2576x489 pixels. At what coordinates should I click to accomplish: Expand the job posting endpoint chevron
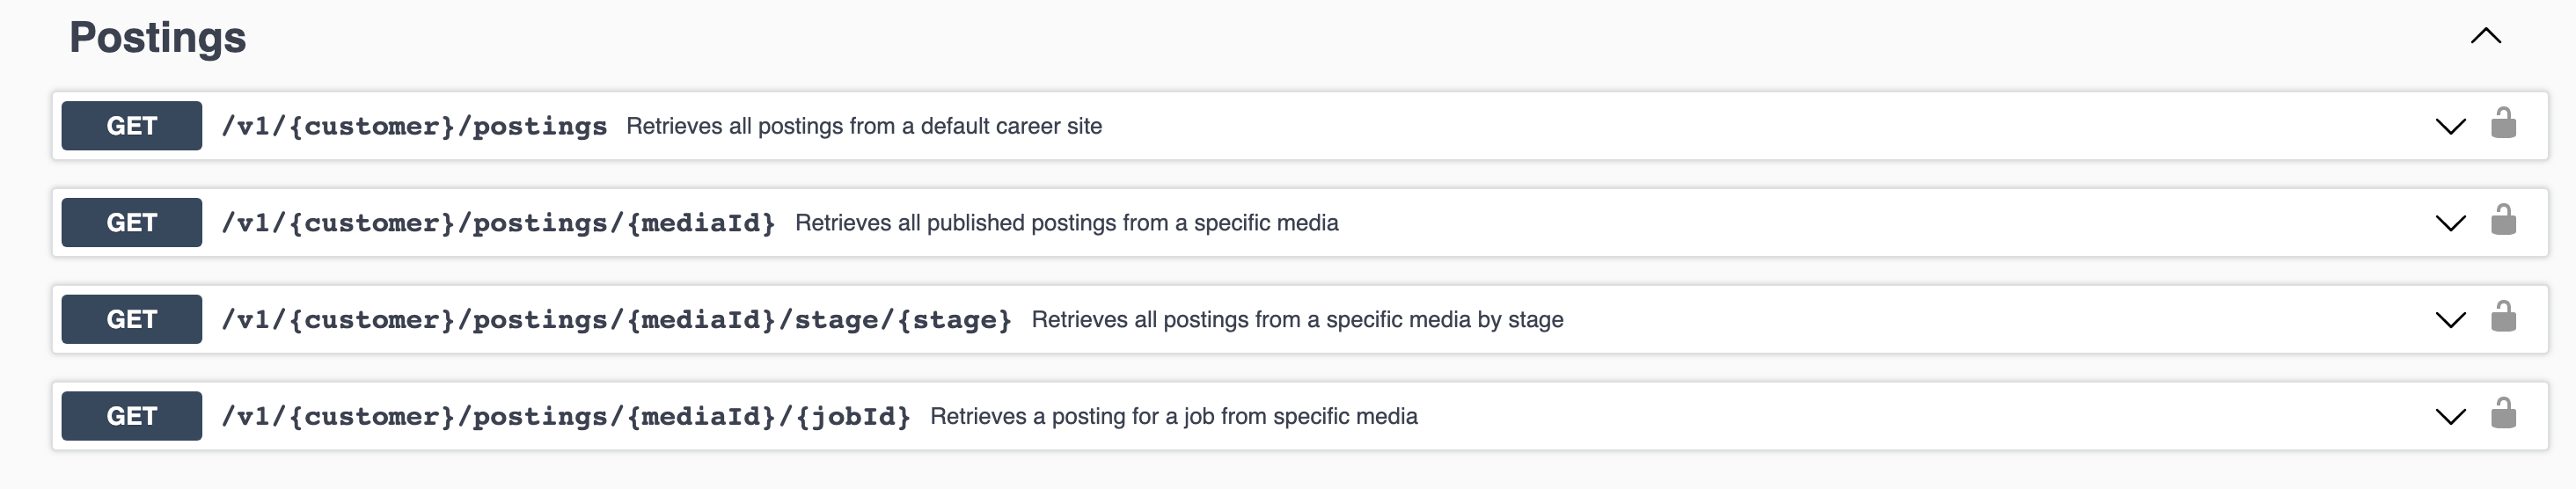point(2450,417)
